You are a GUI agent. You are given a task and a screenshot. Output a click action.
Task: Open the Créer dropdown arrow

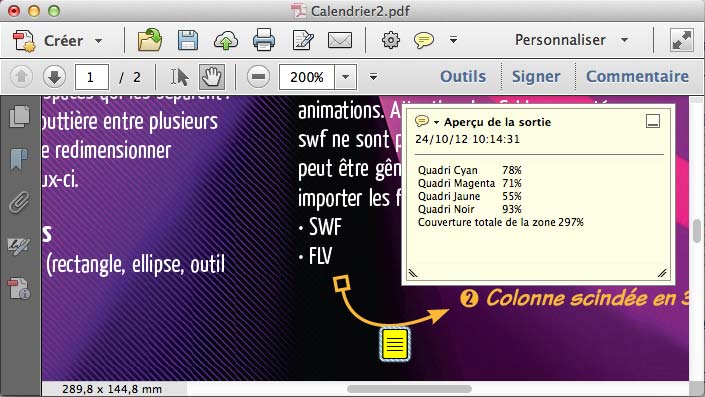click(x=98, y=41)
